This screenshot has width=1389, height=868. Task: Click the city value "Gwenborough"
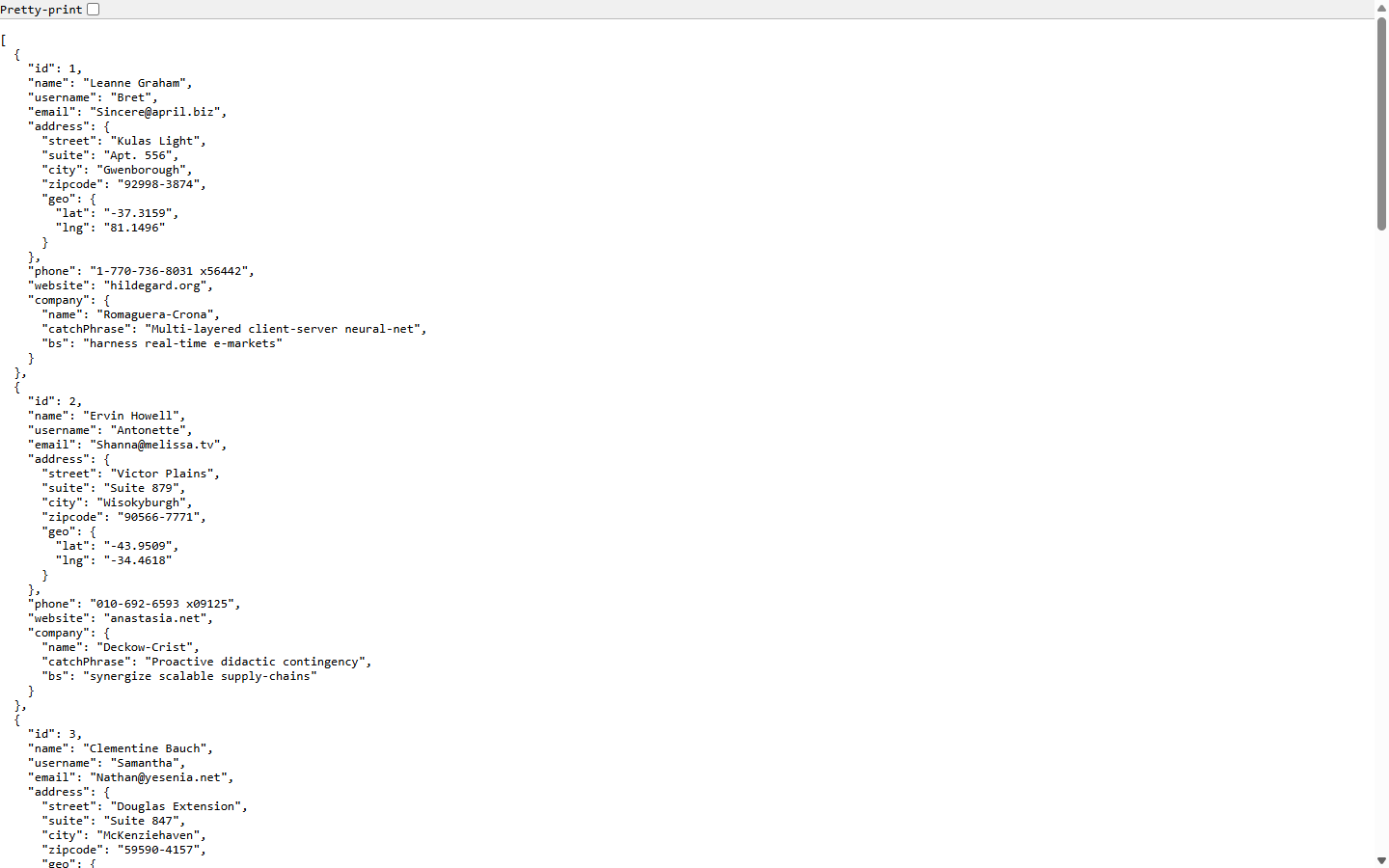[143, 170]
